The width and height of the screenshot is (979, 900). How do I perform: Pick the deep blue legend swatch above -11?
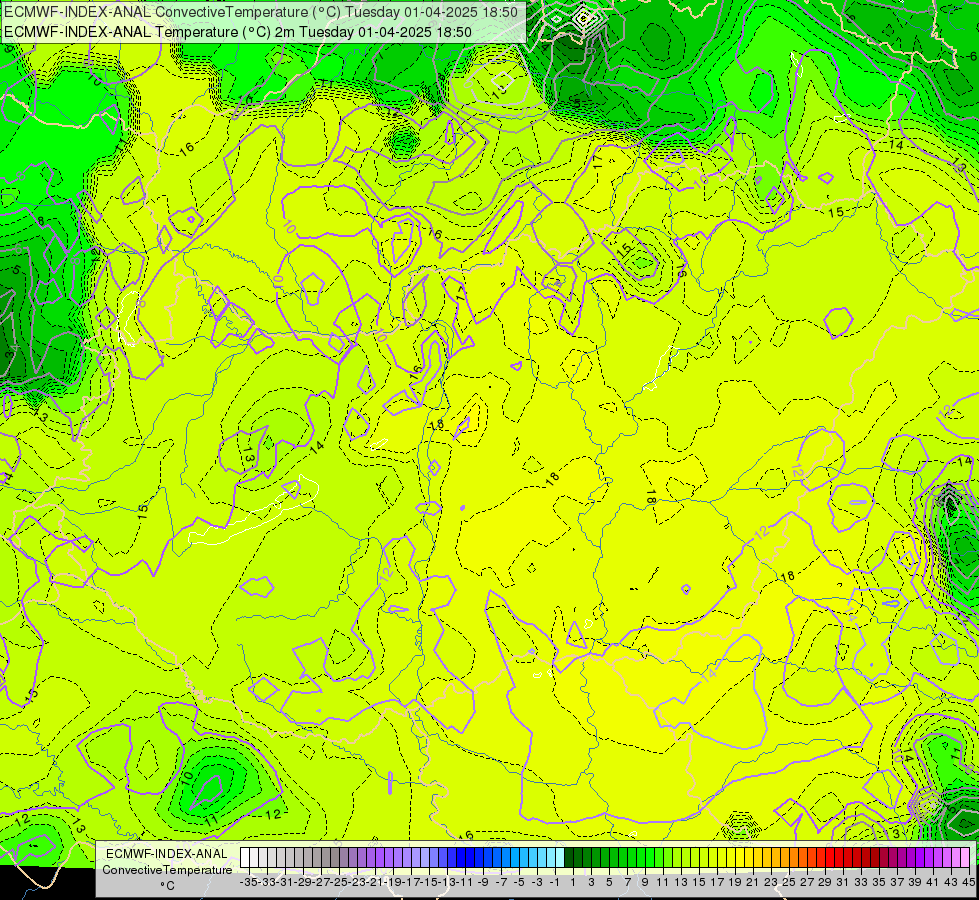(461, 858)
